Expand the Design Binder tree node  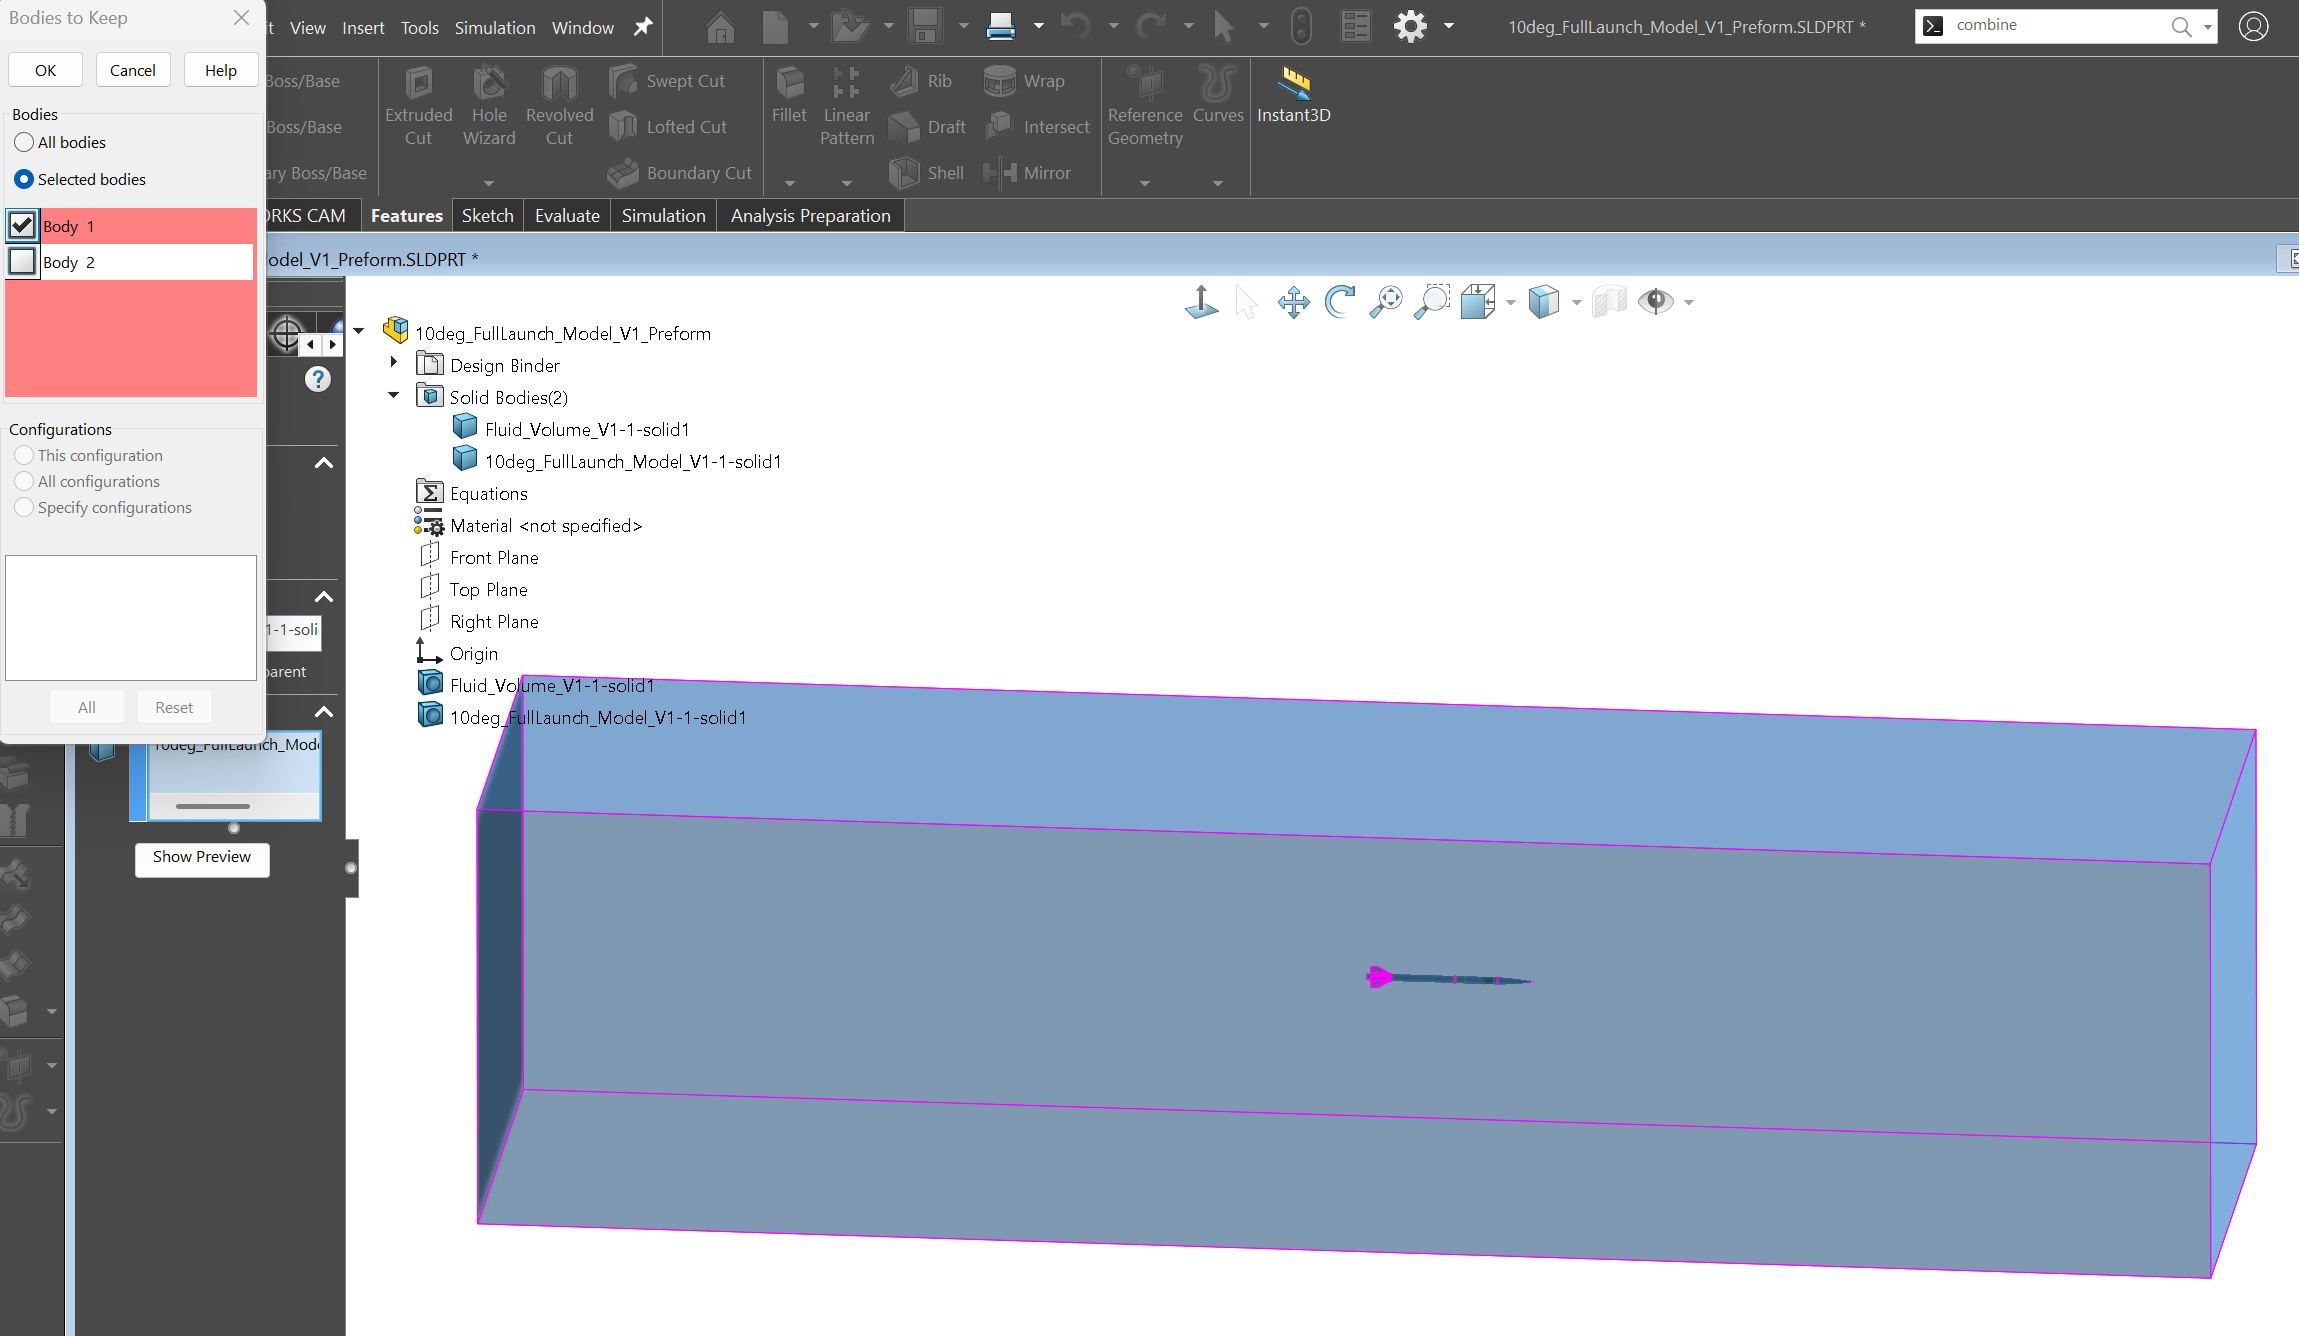(394, 363)
